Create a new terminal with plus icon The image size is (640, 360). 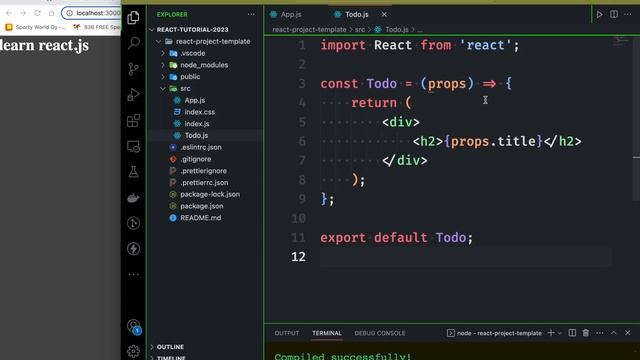coord(551,333)
